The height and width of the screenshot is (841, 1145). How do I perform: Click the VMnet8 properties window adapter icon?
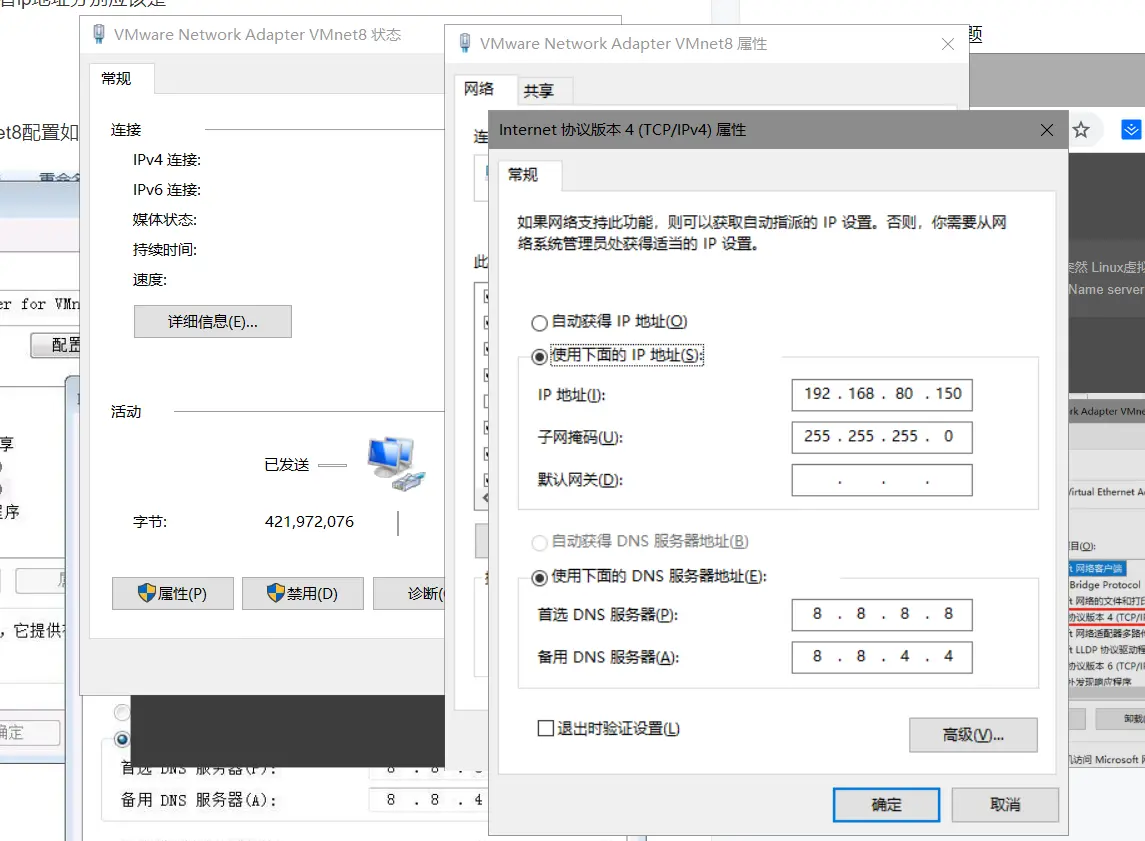tap(464, 43)
